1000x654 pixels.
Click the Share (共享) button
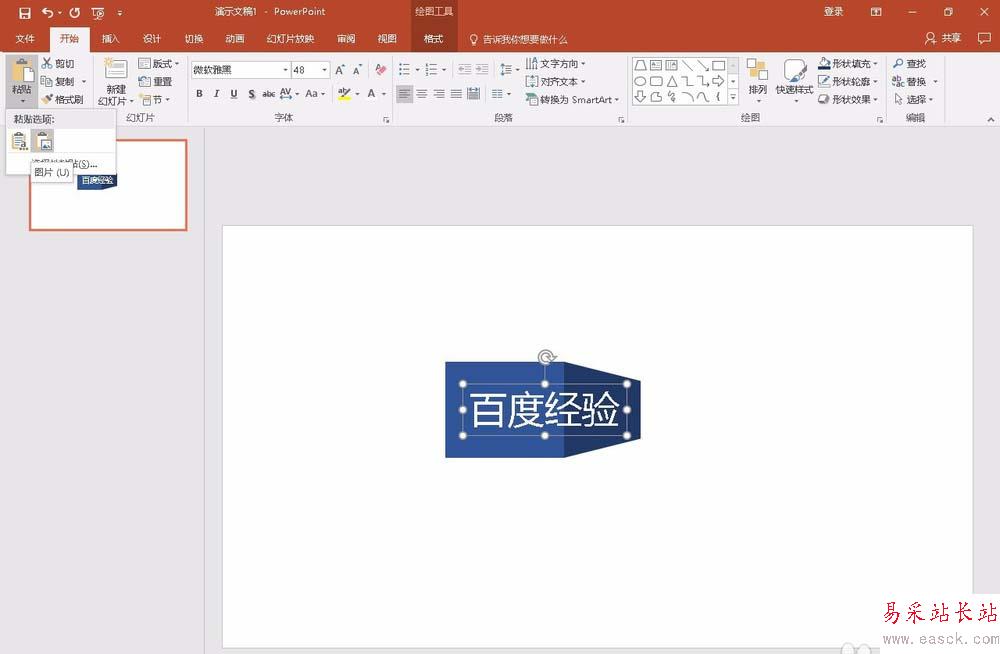click(943, 38)
